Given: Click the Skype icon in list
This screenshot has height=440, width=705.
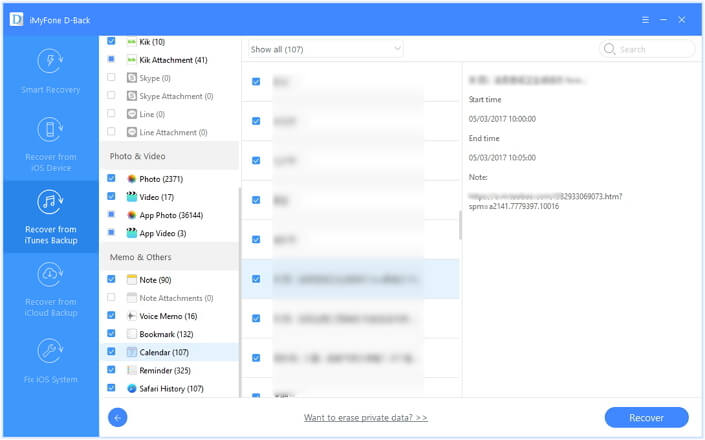Looking at the screenshot, I should [x=131, y=78].
